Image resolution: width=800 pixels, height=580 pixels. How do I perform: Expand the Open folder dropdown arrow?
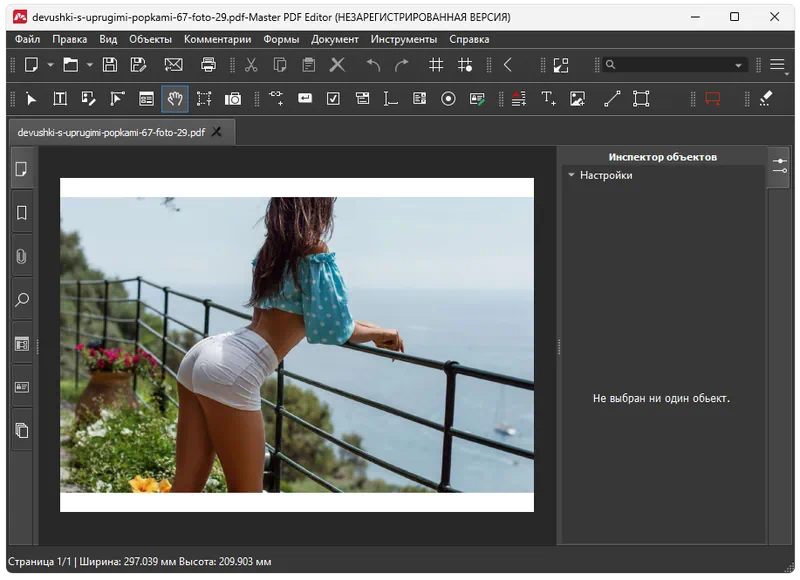89,65
